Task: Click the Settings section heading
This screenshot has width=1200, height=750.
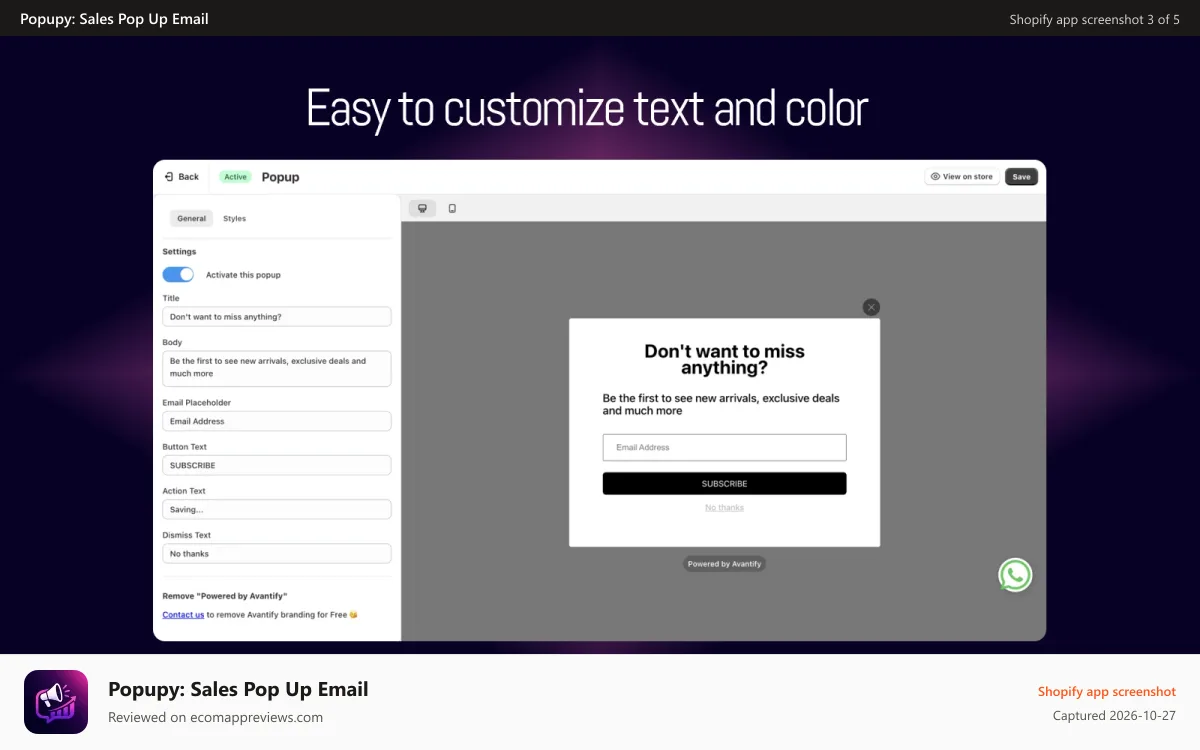Action: click(x=179, y=252)
